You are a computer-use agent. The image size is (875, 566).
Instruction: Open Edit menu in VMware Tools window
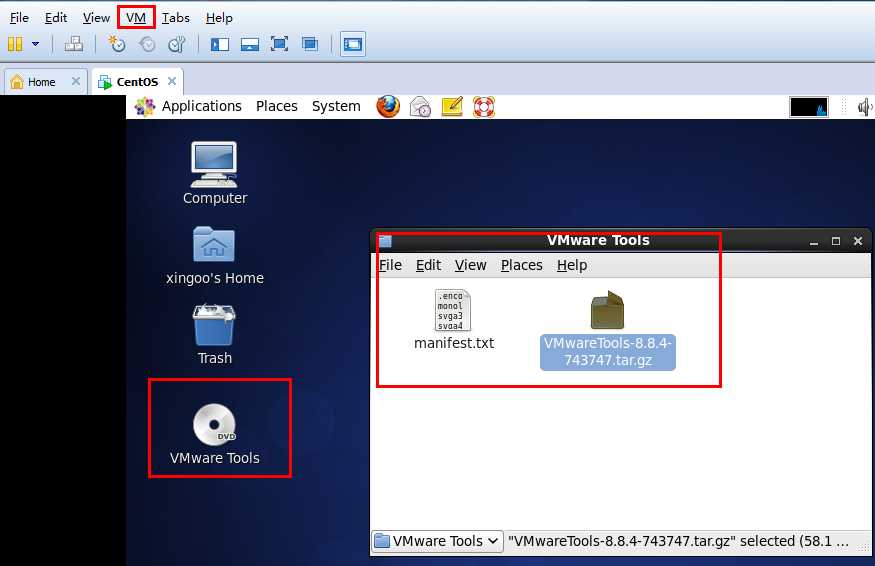[429, 265]
